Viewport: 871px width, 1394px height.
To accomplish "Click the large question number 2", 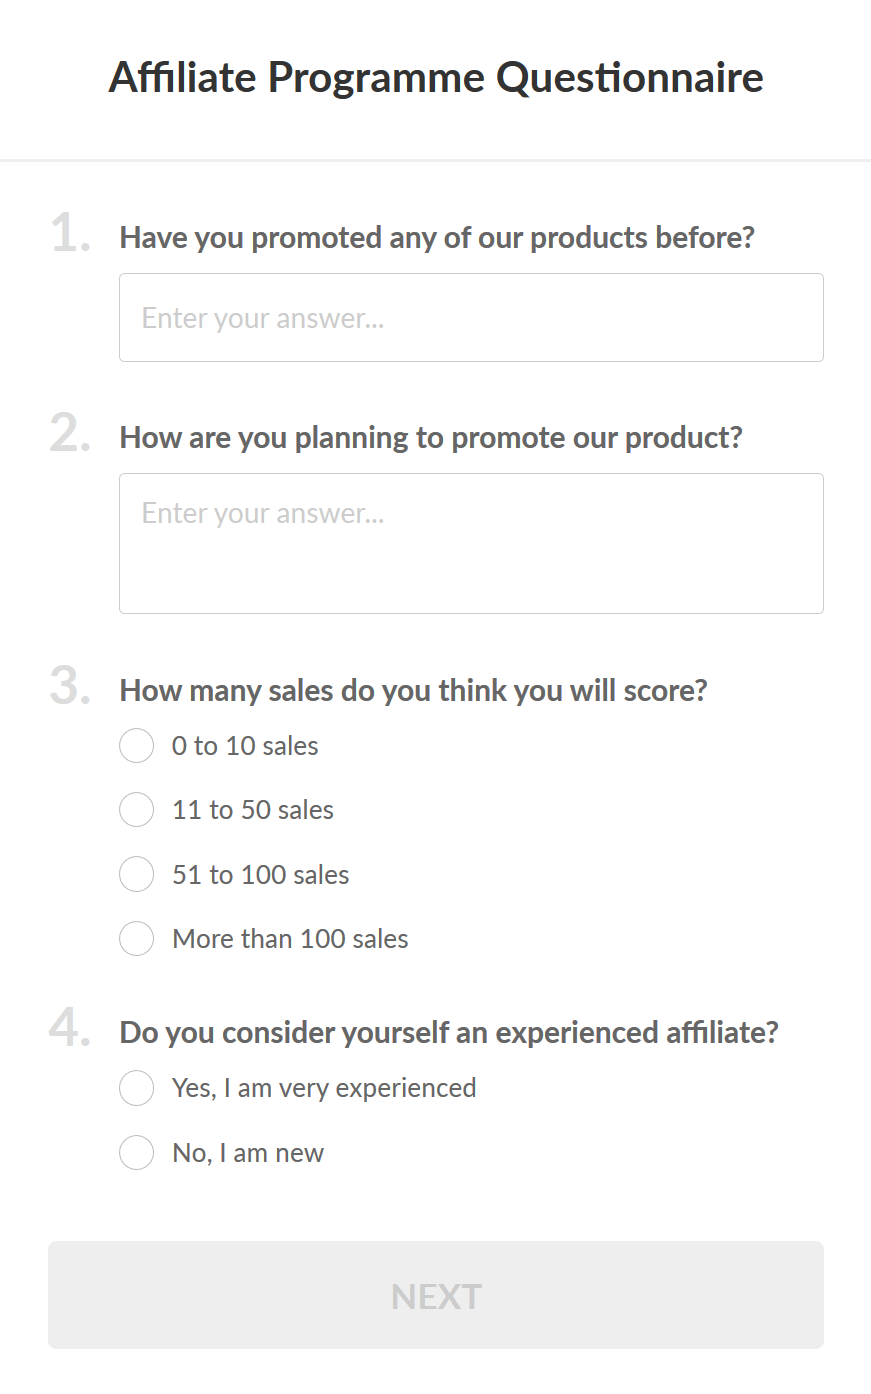I will pos(69,435).
